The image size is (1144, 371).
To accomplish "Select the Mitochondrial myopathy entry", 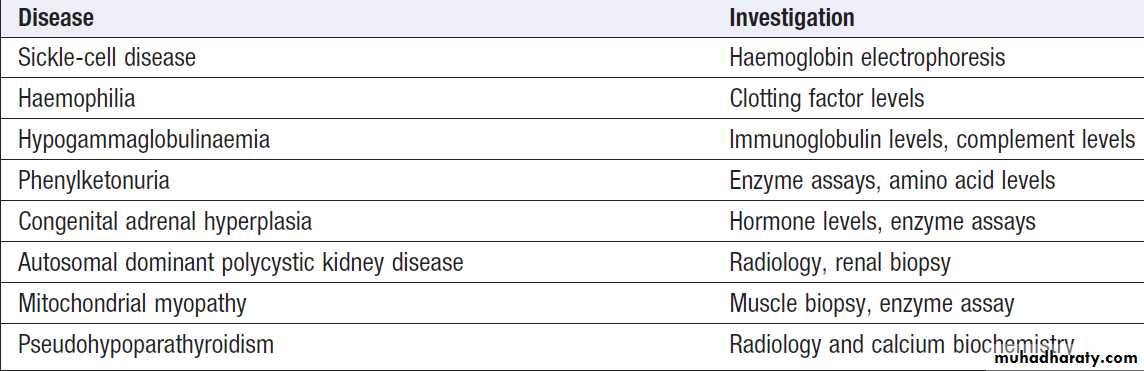I will point(132,302).
